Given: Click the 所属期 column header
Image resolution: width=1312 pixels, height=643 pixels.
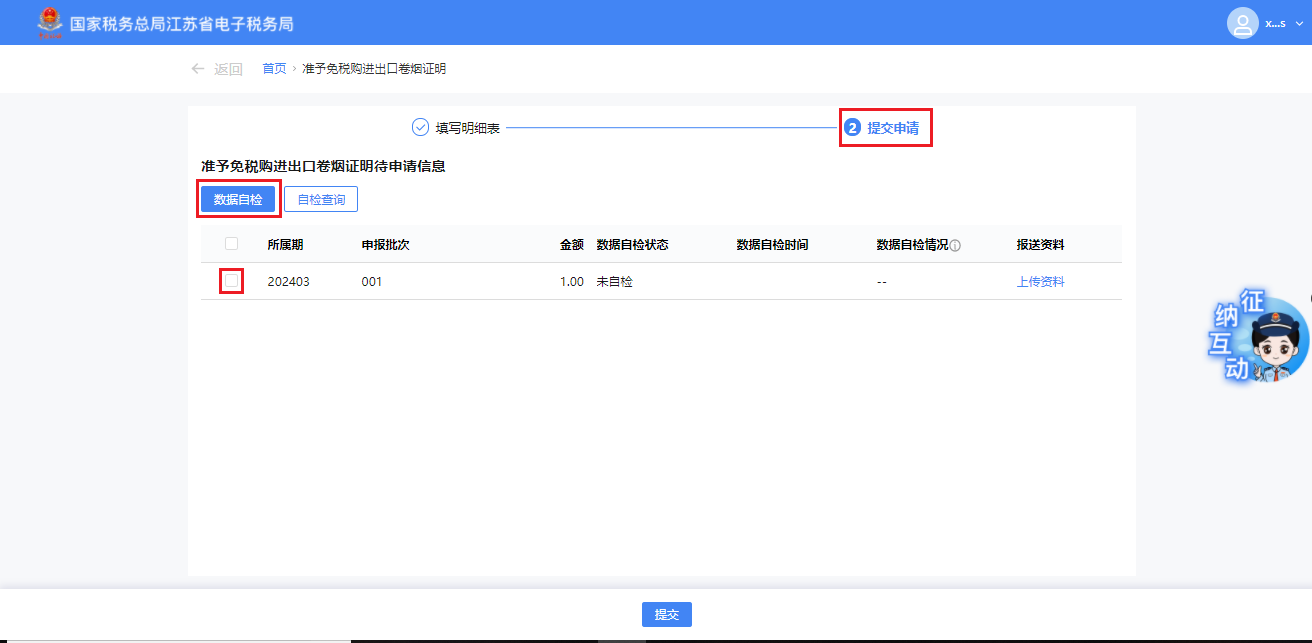Looking at the screenshot, I should coord(286,245).
